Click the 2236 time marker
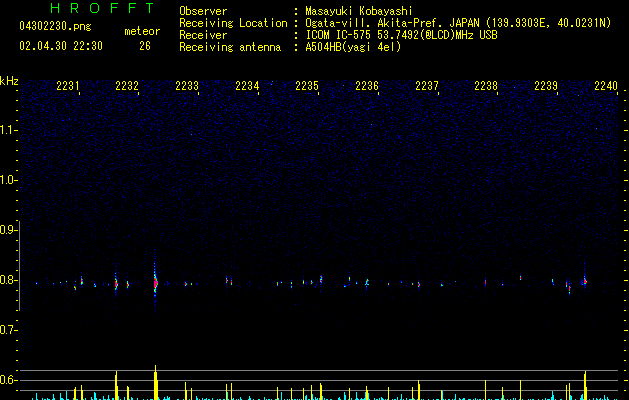Viewport: 629px width, 400px height. tap(367, 86)
